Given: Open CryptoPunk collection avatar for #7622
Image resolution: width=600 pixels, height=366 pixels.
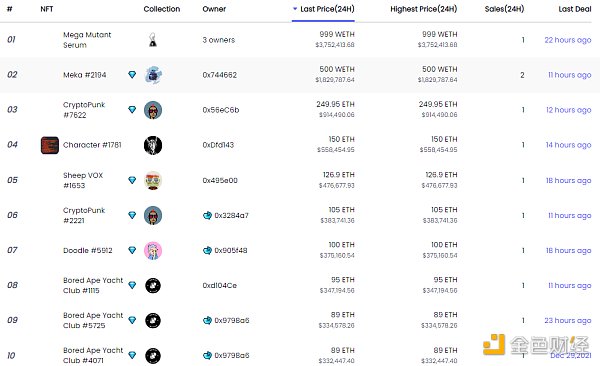Looking at the screenshot, I should click(x=153, y=110).
